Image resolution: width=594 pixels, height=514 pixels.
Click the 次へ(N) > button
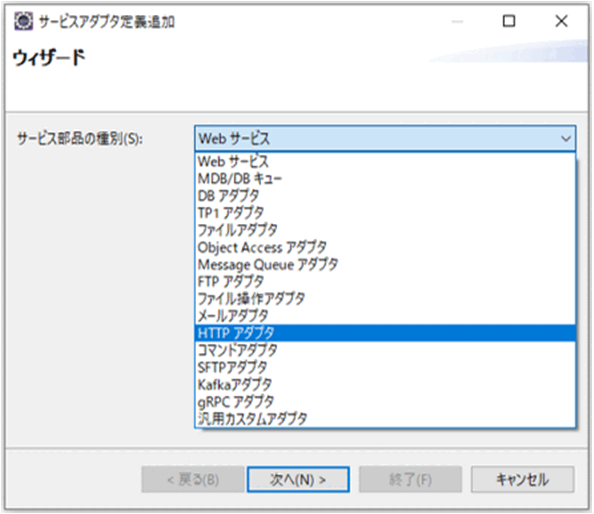click(x=298, y=480)
